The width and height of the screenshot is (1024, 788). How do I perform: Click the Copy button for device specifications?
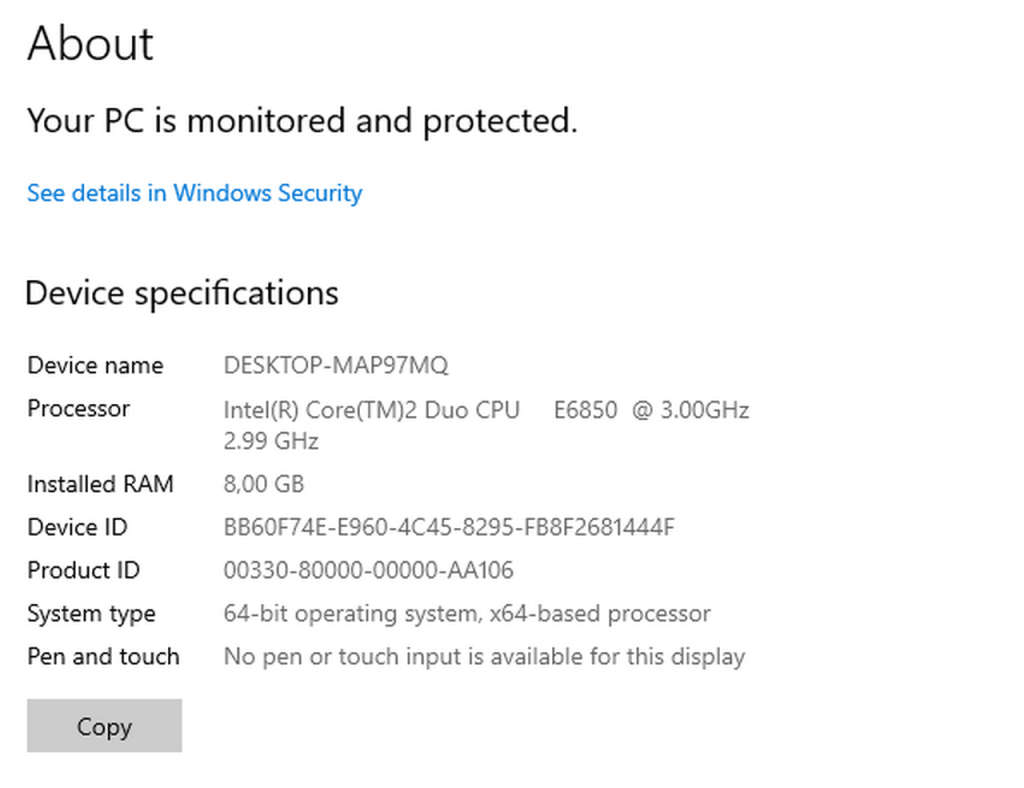103,726
